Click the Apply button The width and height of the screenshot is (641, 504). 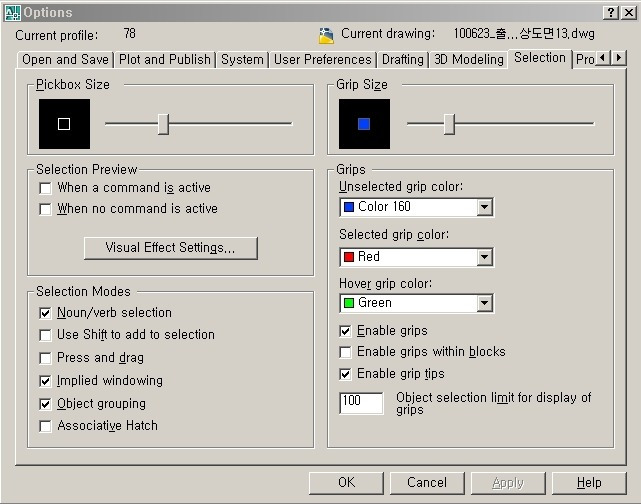click(508, 483)
